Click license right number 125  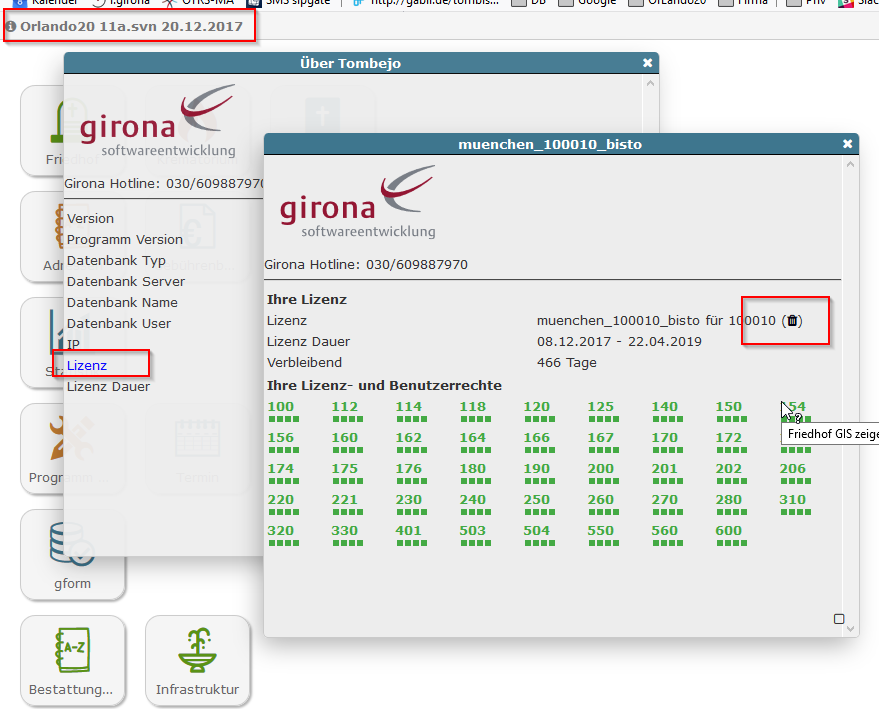pos(600,407)
